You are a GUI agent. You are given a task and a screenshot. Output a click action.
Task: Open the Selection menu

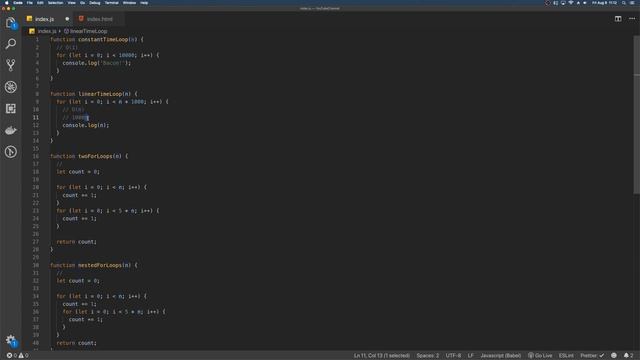tap(56, 3)
